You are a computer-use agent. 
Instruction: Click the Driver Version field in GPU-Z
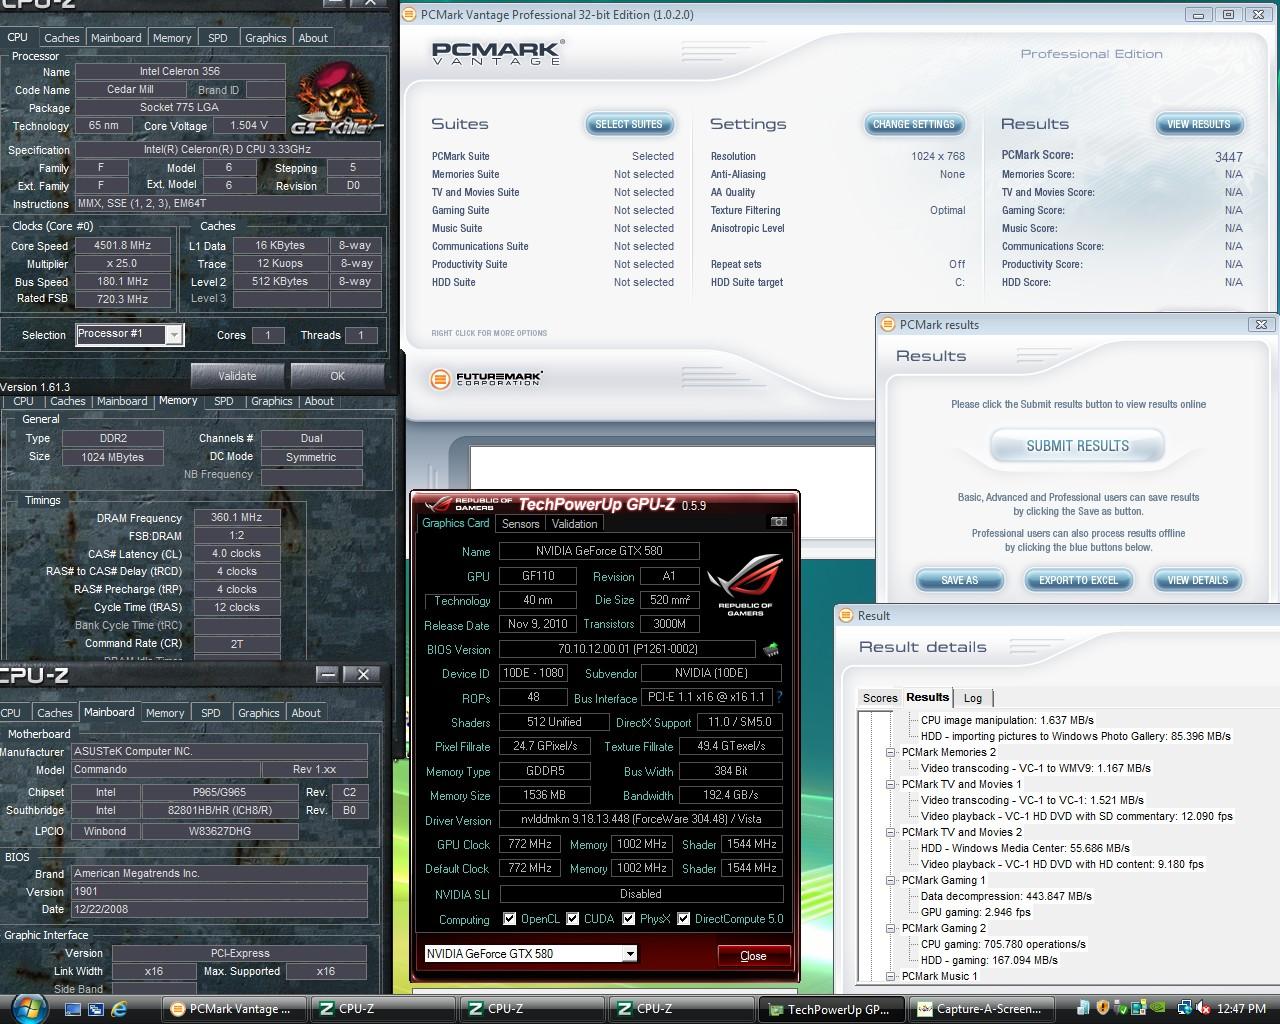click(641, 819)
